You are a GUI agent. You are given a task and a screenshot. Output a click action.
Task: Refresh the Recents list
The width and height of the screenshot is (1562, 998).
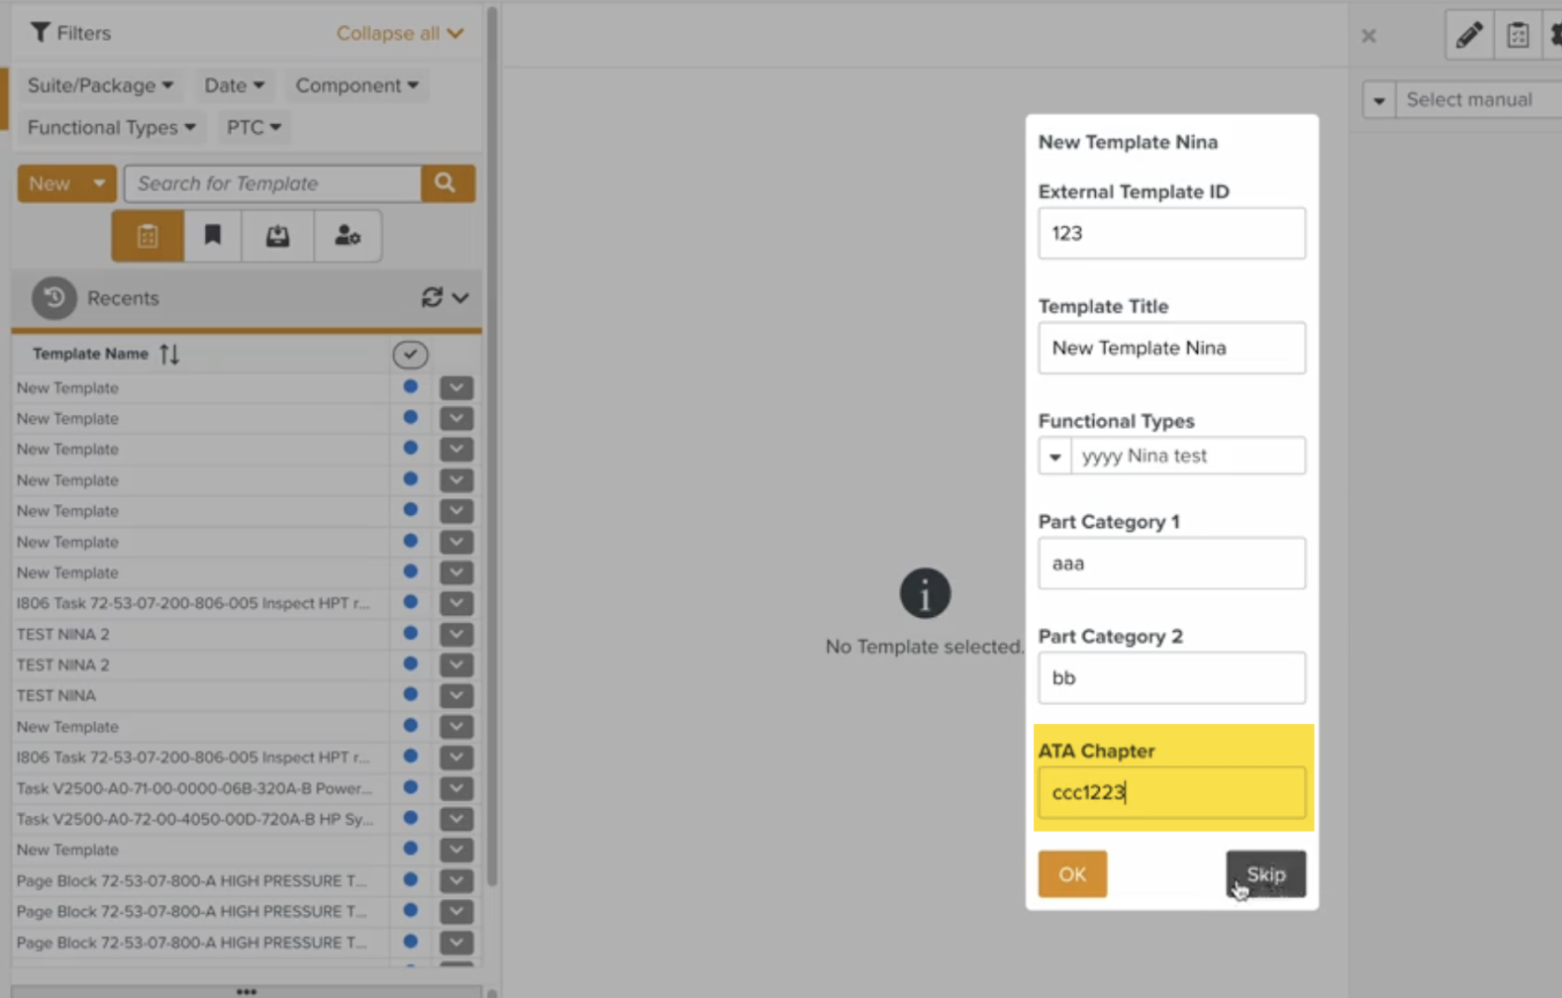[x=432, y=298]
